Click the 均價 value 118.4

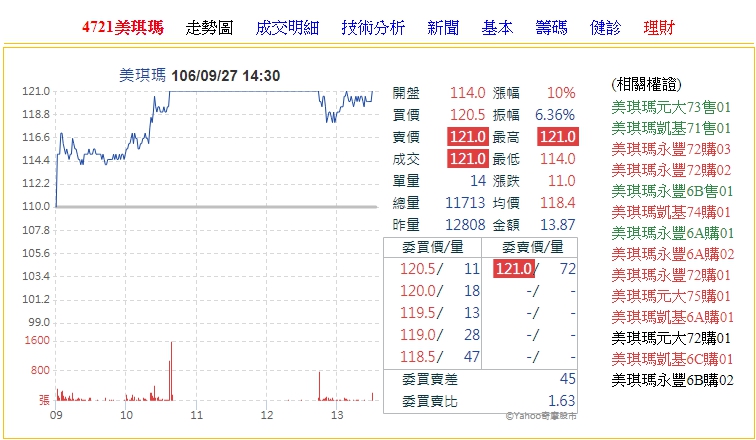(x=558, y=202)
